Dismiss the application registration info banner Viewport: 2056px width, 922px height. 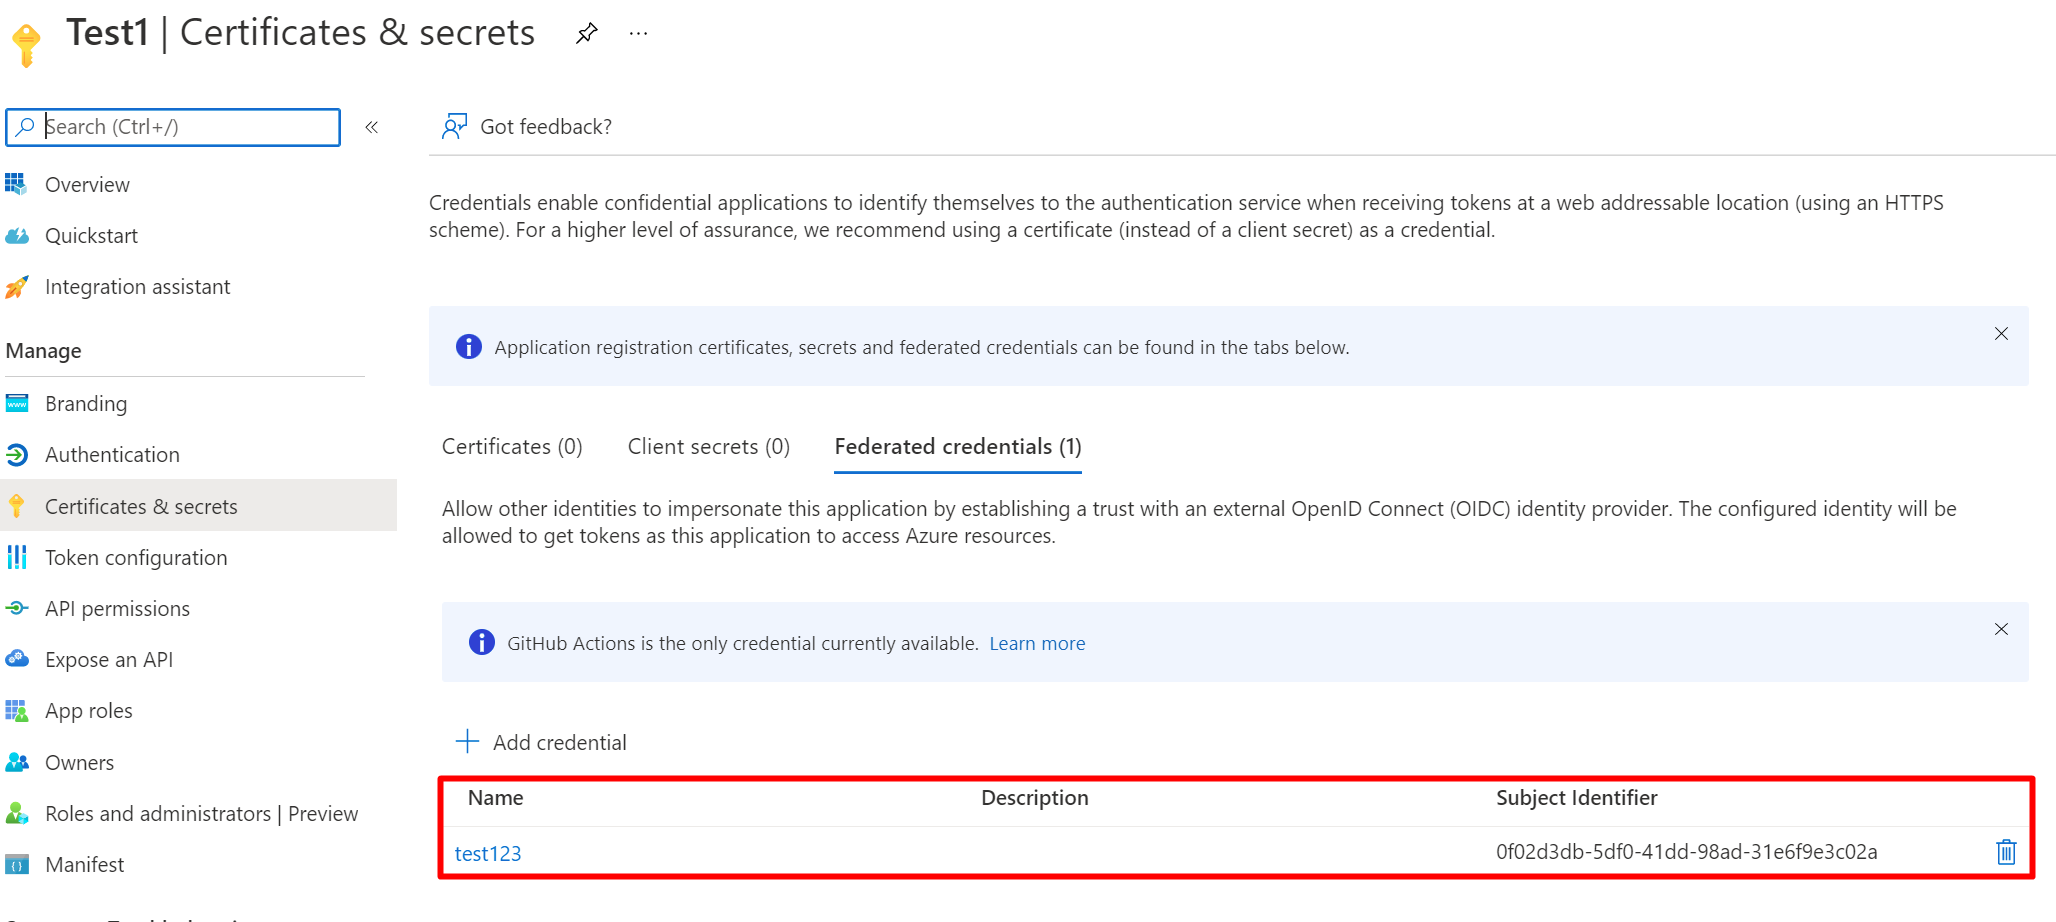2001,334
